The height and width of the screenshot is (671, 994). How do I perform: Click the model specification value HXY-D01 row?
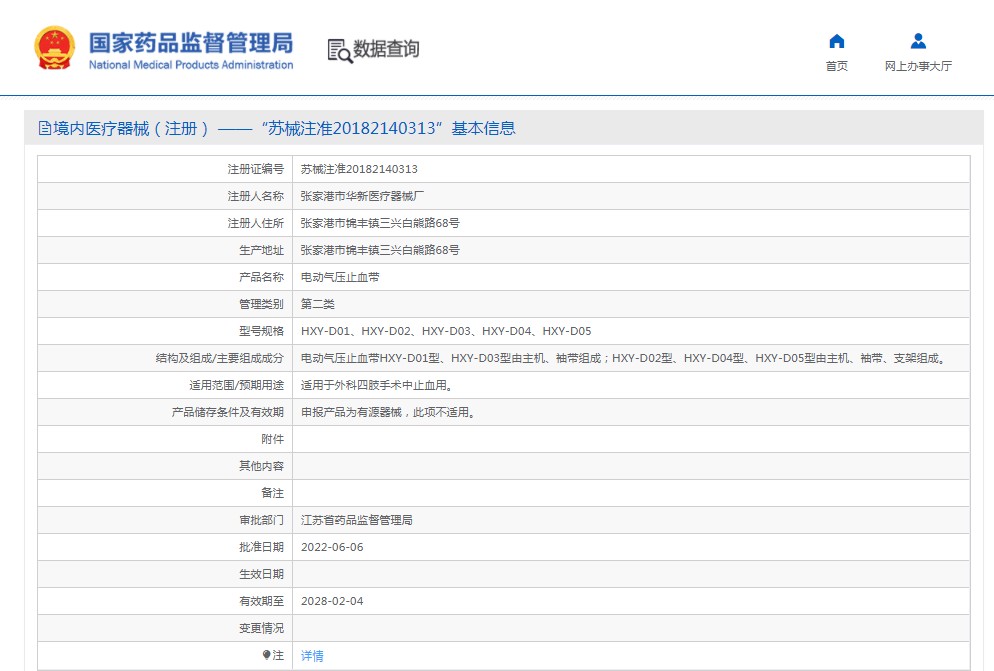[446, 331]
